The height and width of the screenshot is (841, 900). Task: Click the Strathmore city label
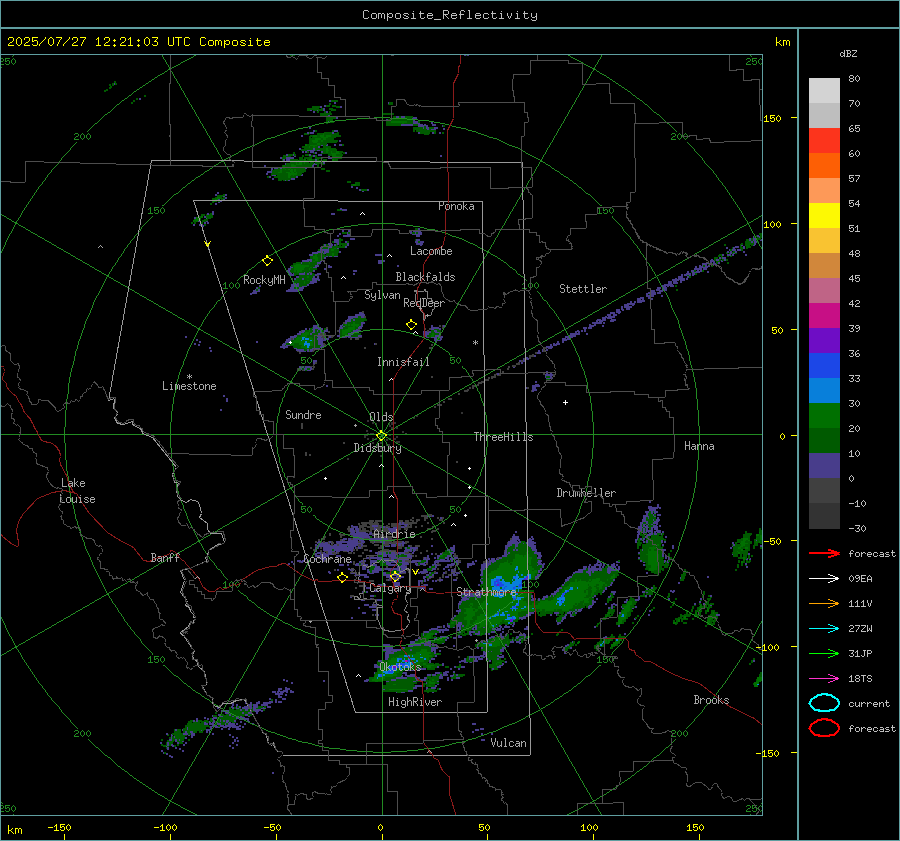coord(486,592)
